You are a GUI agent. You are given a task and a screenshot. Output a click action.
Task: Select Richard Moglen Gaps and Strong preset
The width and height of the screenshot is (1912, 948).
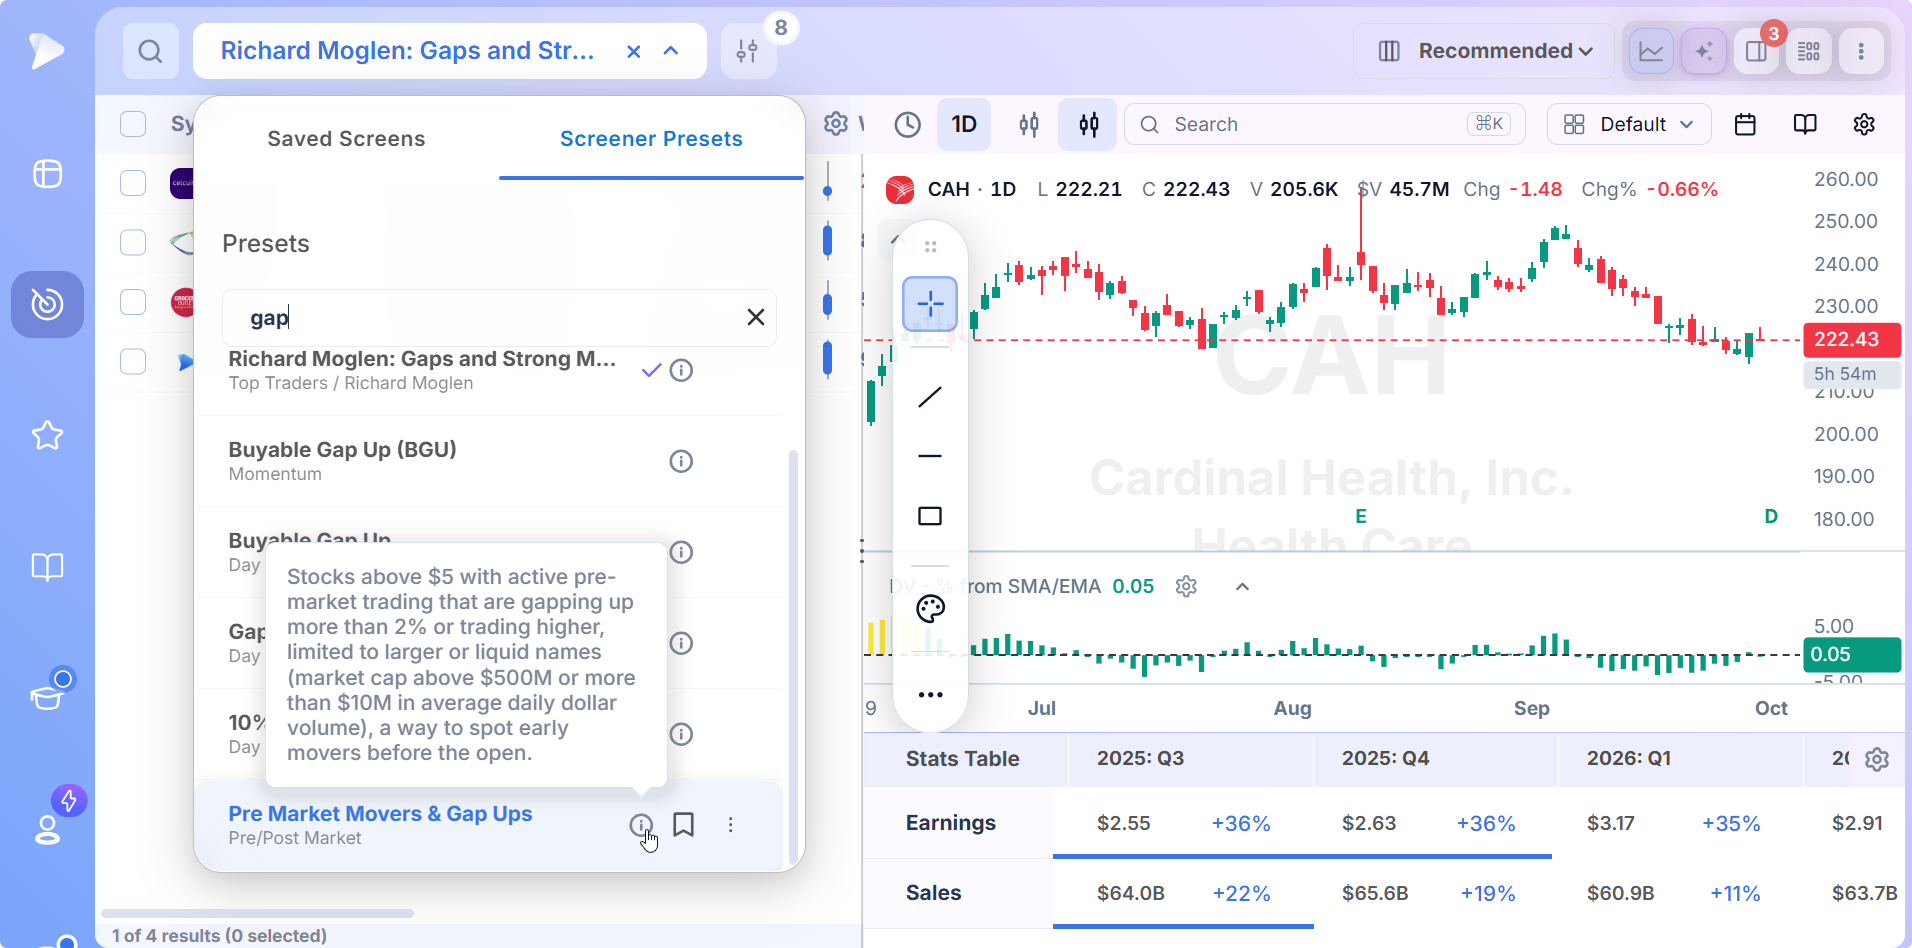(x=422, y=359)
